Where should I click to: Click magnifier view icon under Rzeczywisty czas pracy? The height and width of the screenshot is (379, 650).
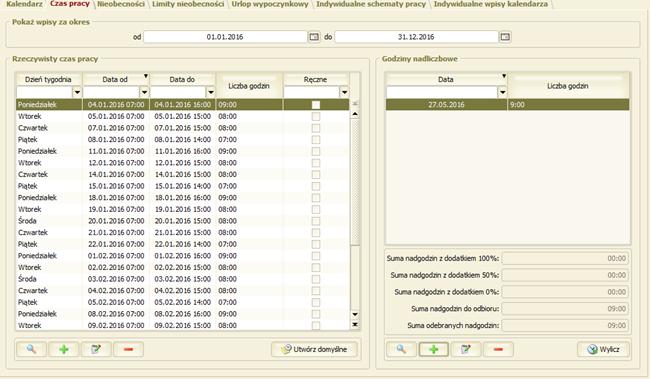31,349
